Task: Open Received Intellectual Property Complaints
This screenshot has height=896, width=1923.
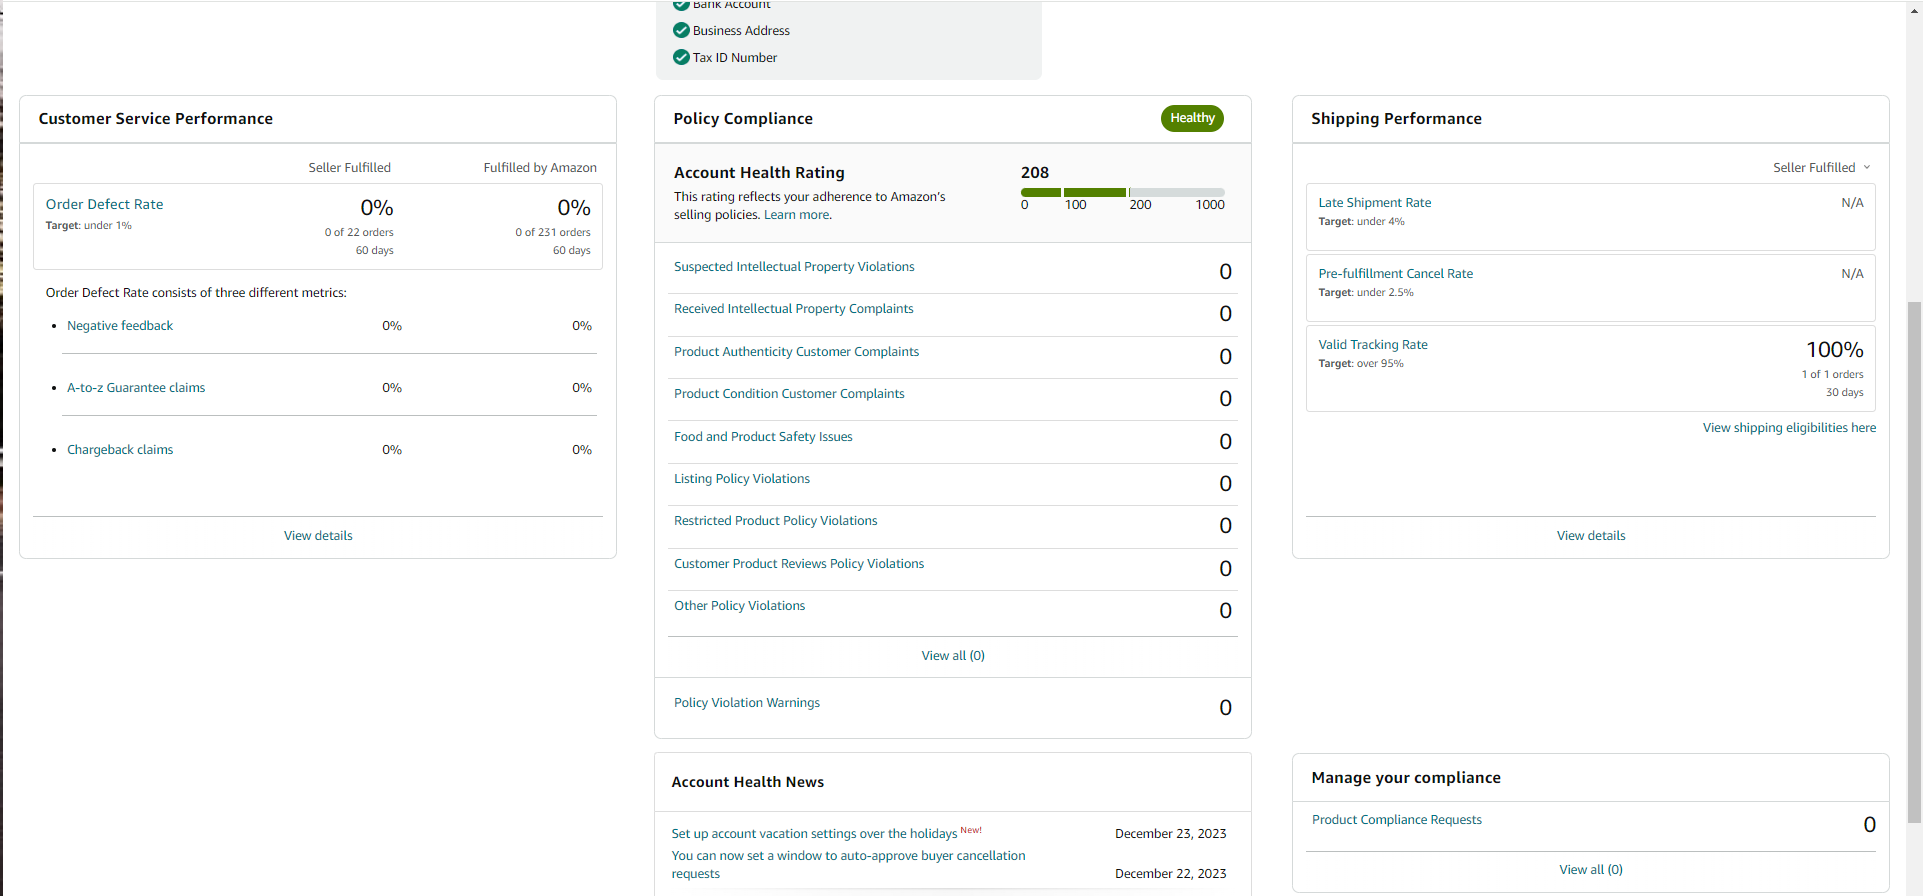Action: click(793, 309)
